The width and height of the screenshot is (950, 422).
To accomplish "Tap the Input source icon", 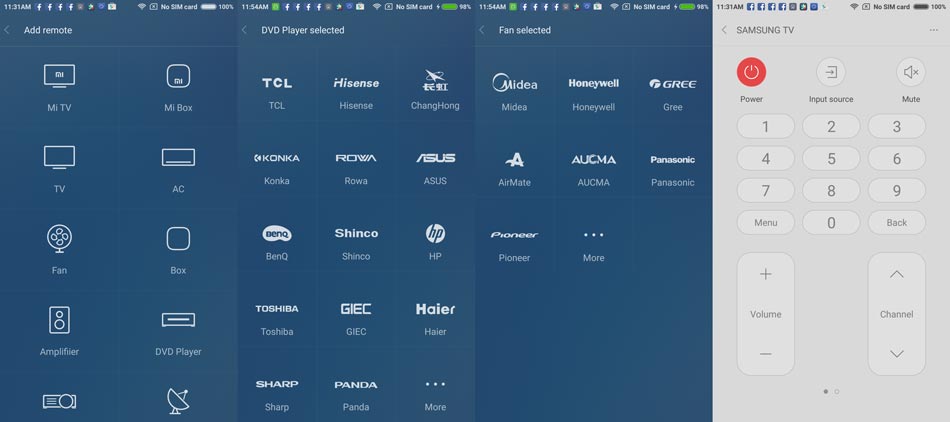I will (x=831, y=72).
